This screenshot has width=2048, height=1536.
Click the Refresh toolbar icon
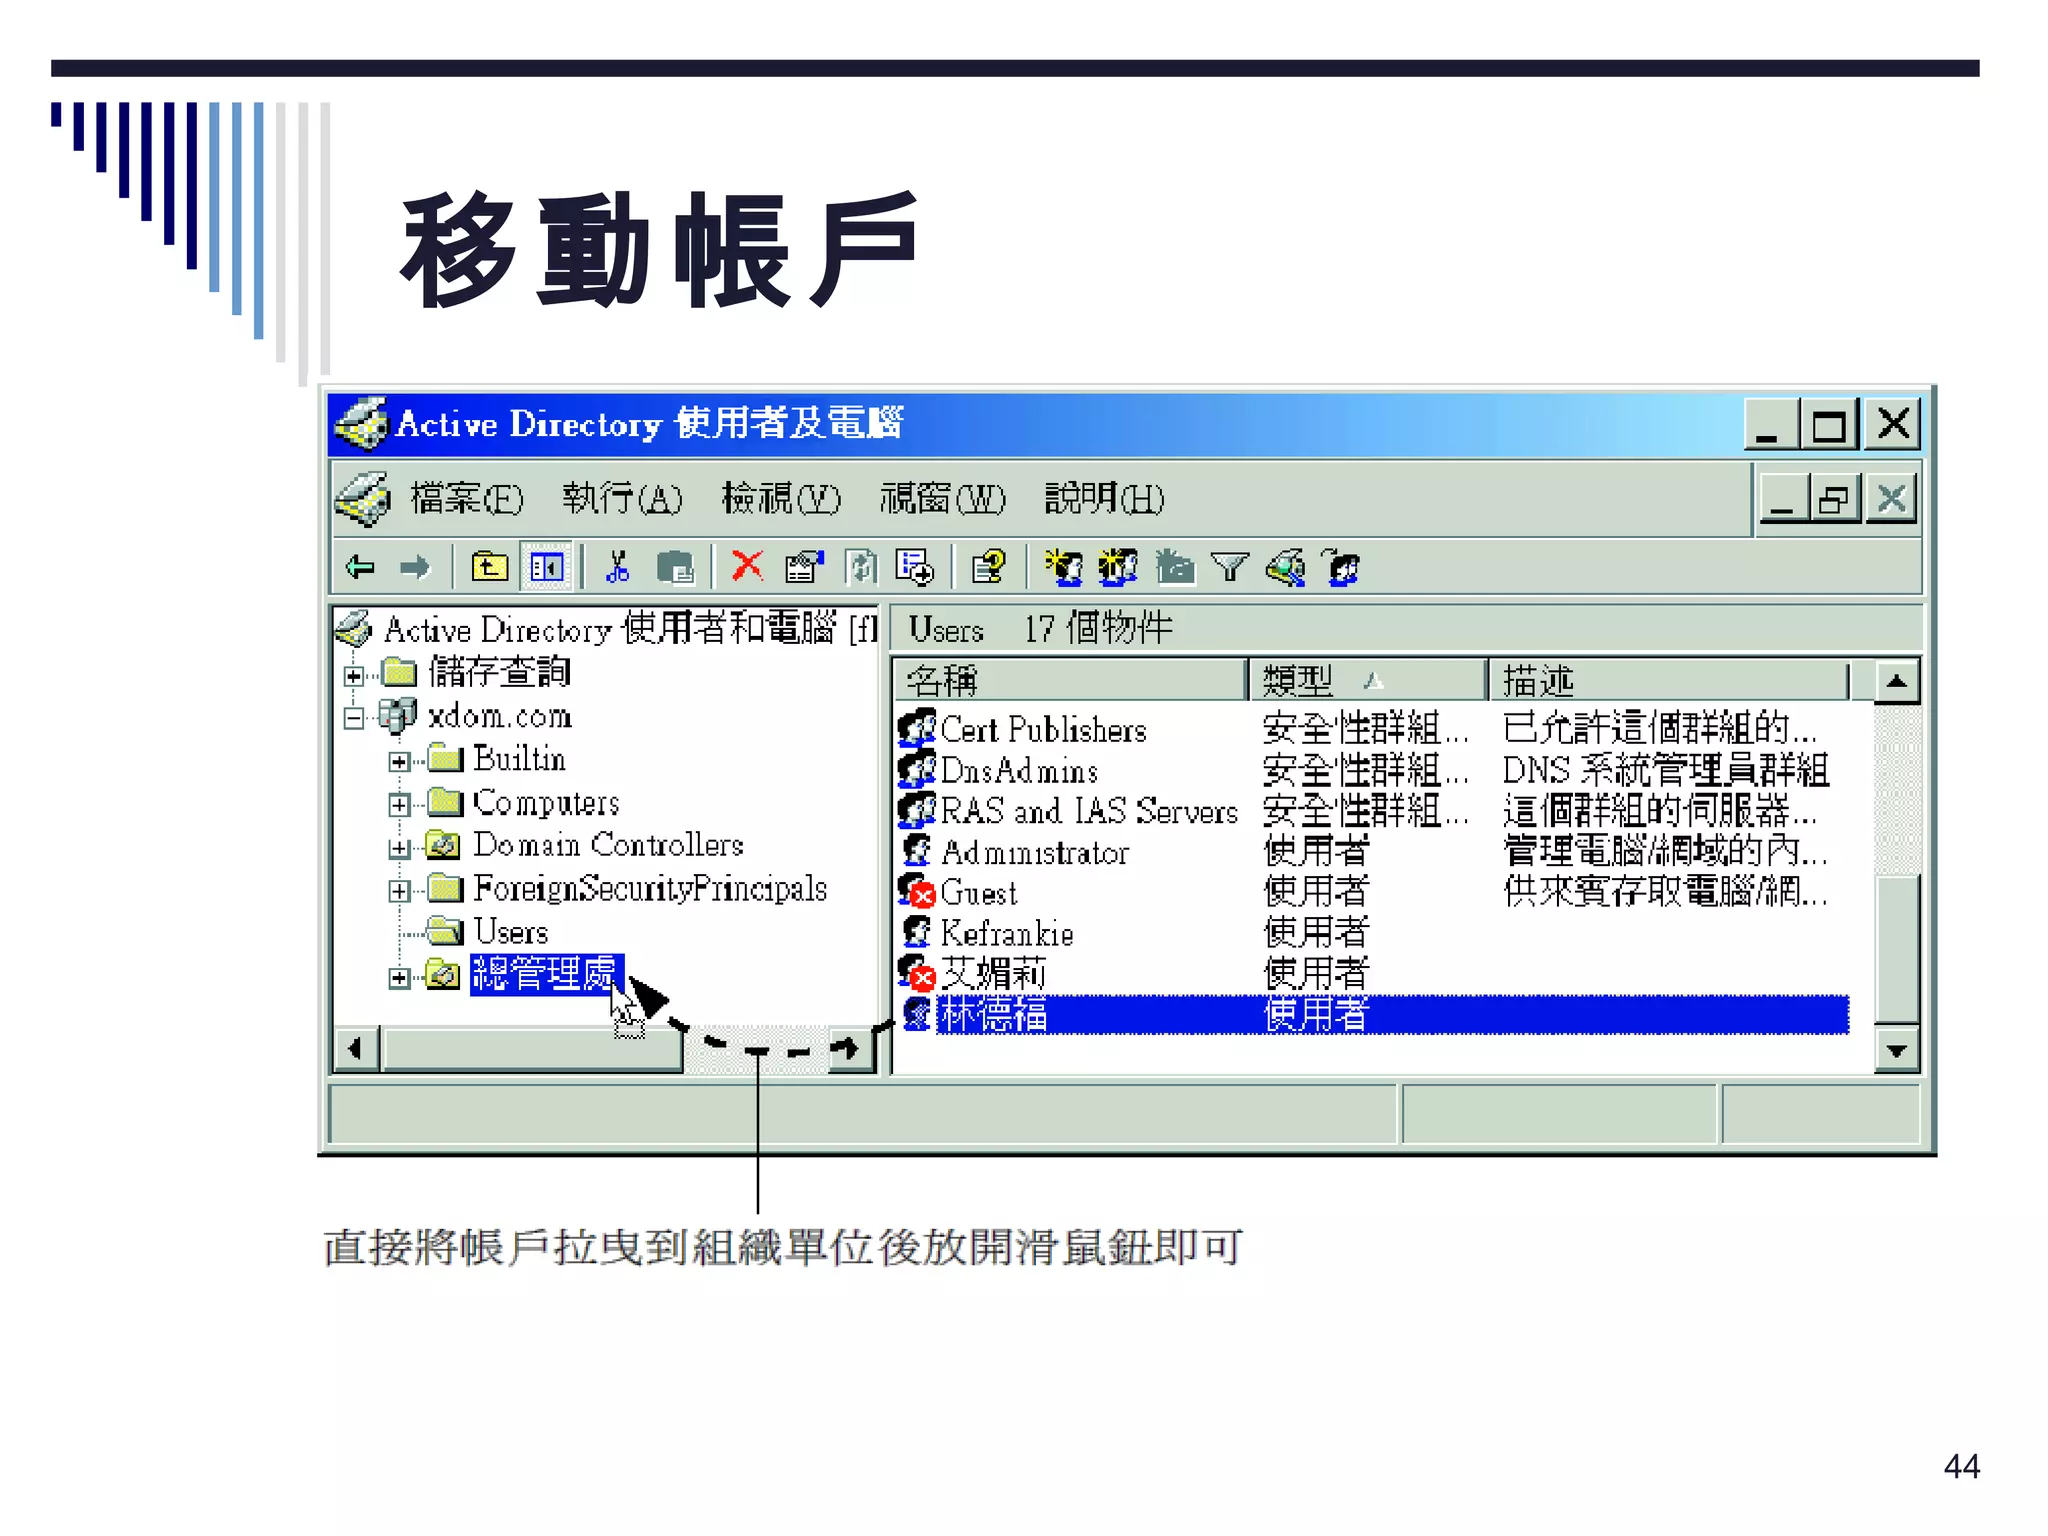tap(861, 567)
